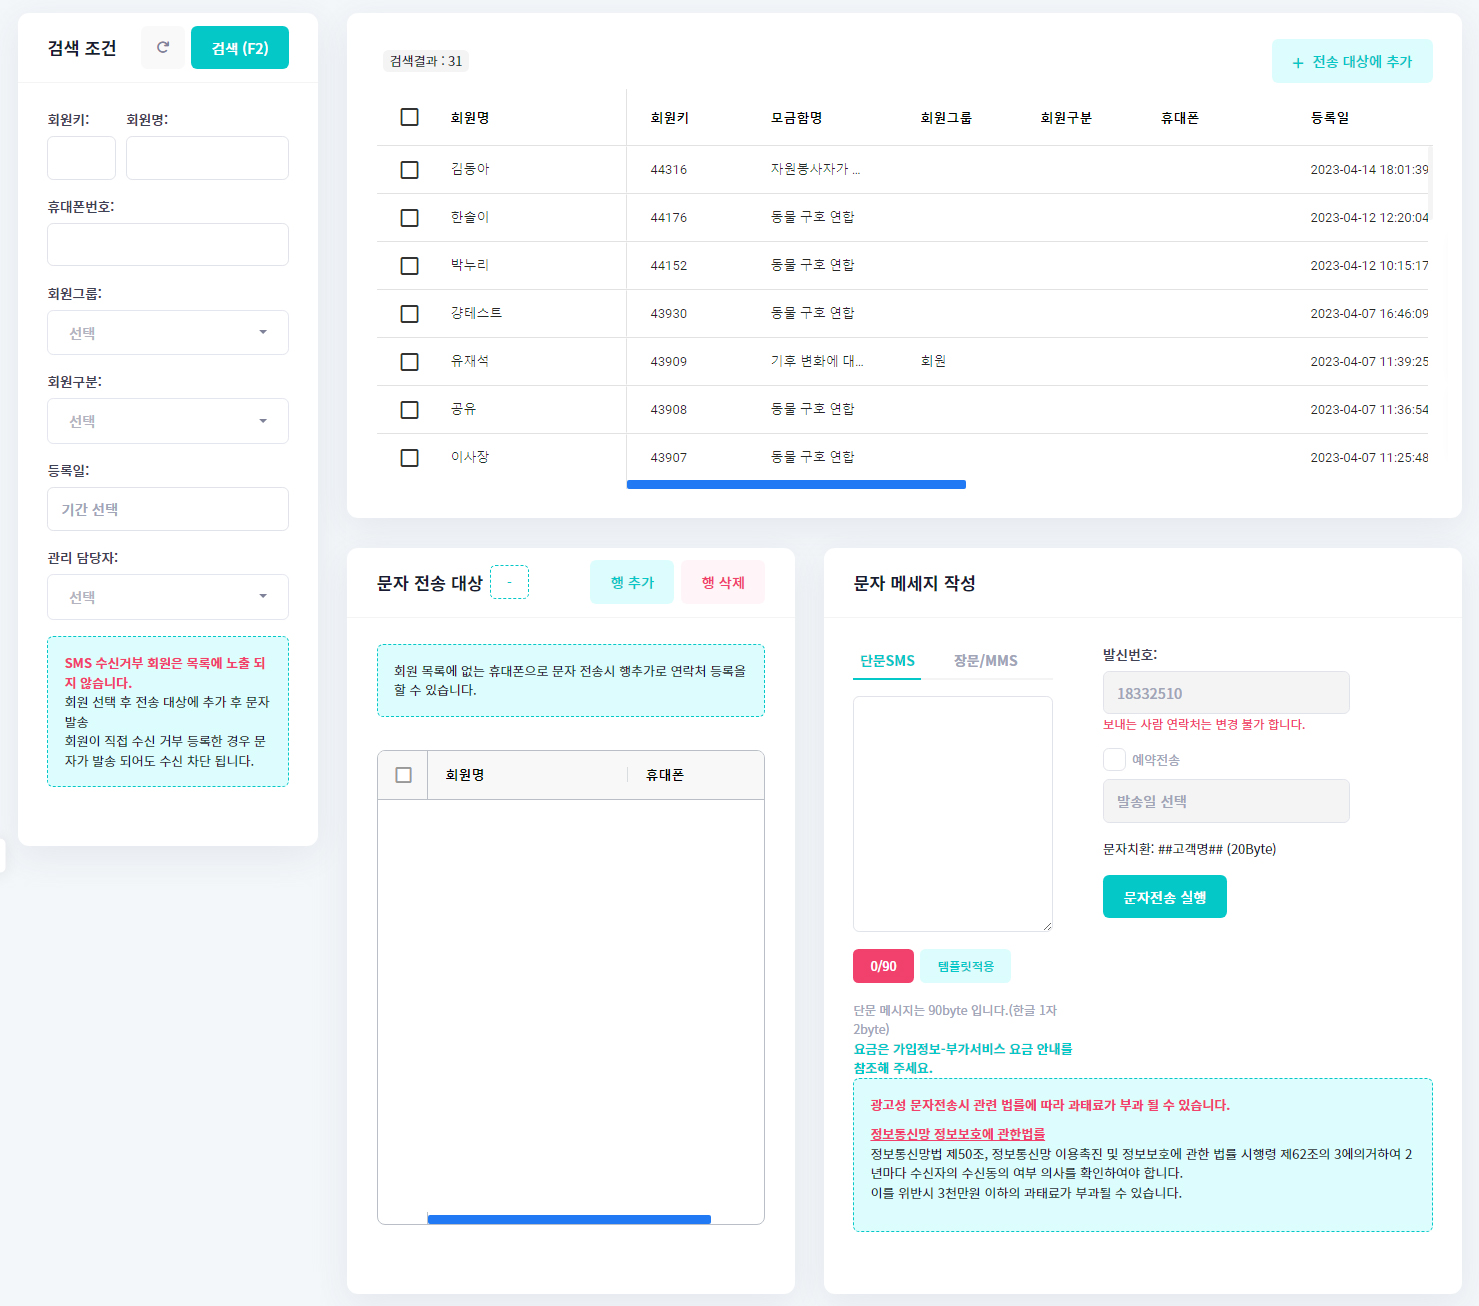Open the 정보통신망 정보보호에 관한법률 link
This screenshot has width=1479, height=1306.
point(957,1134)
